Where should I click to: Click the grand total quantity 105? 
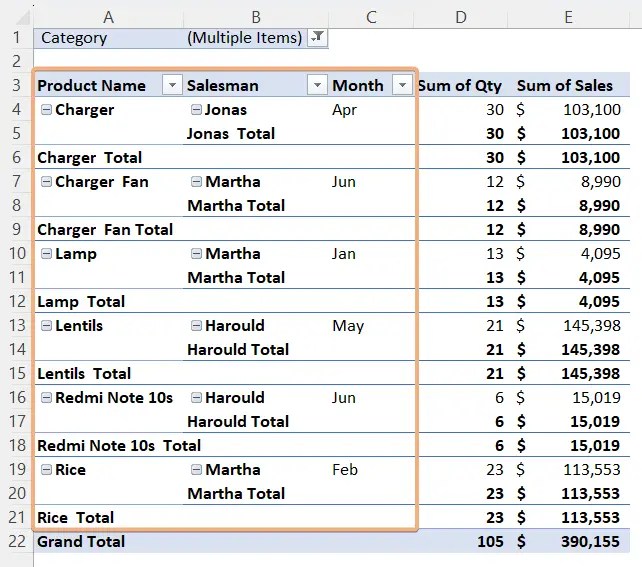(490, 542)
